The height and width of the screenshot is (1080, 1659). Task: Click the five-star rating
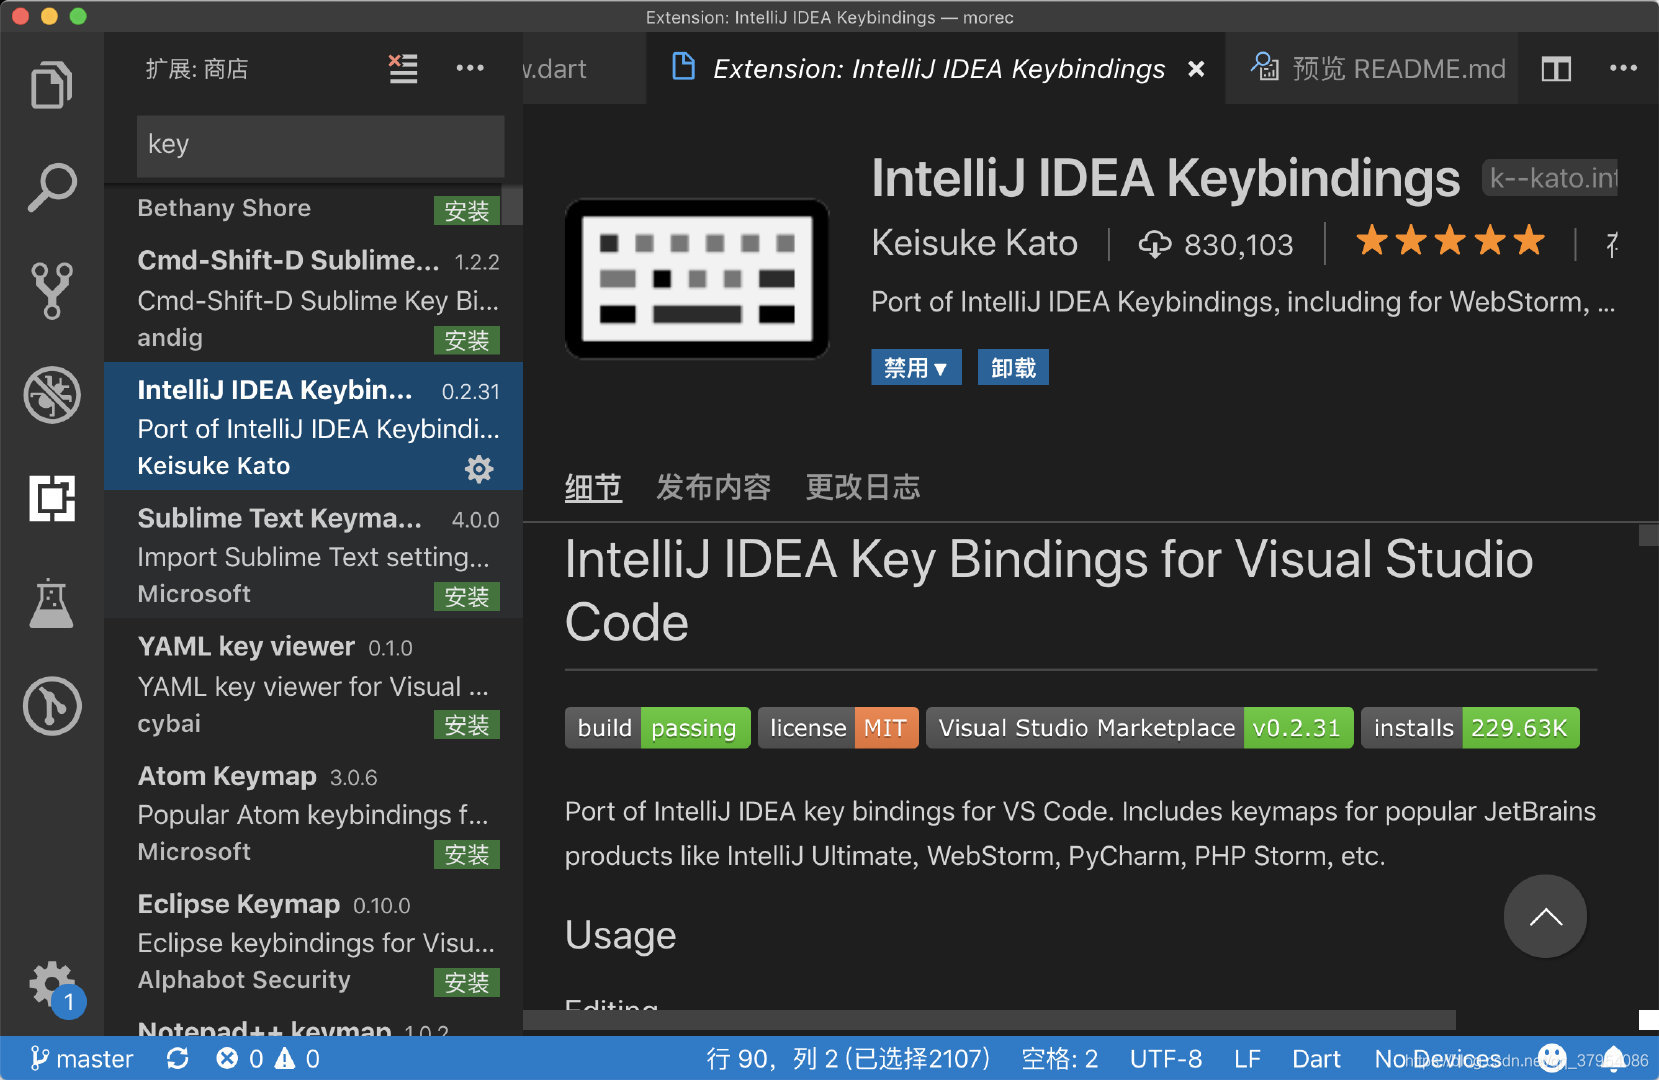click(x=1450, y=241)
